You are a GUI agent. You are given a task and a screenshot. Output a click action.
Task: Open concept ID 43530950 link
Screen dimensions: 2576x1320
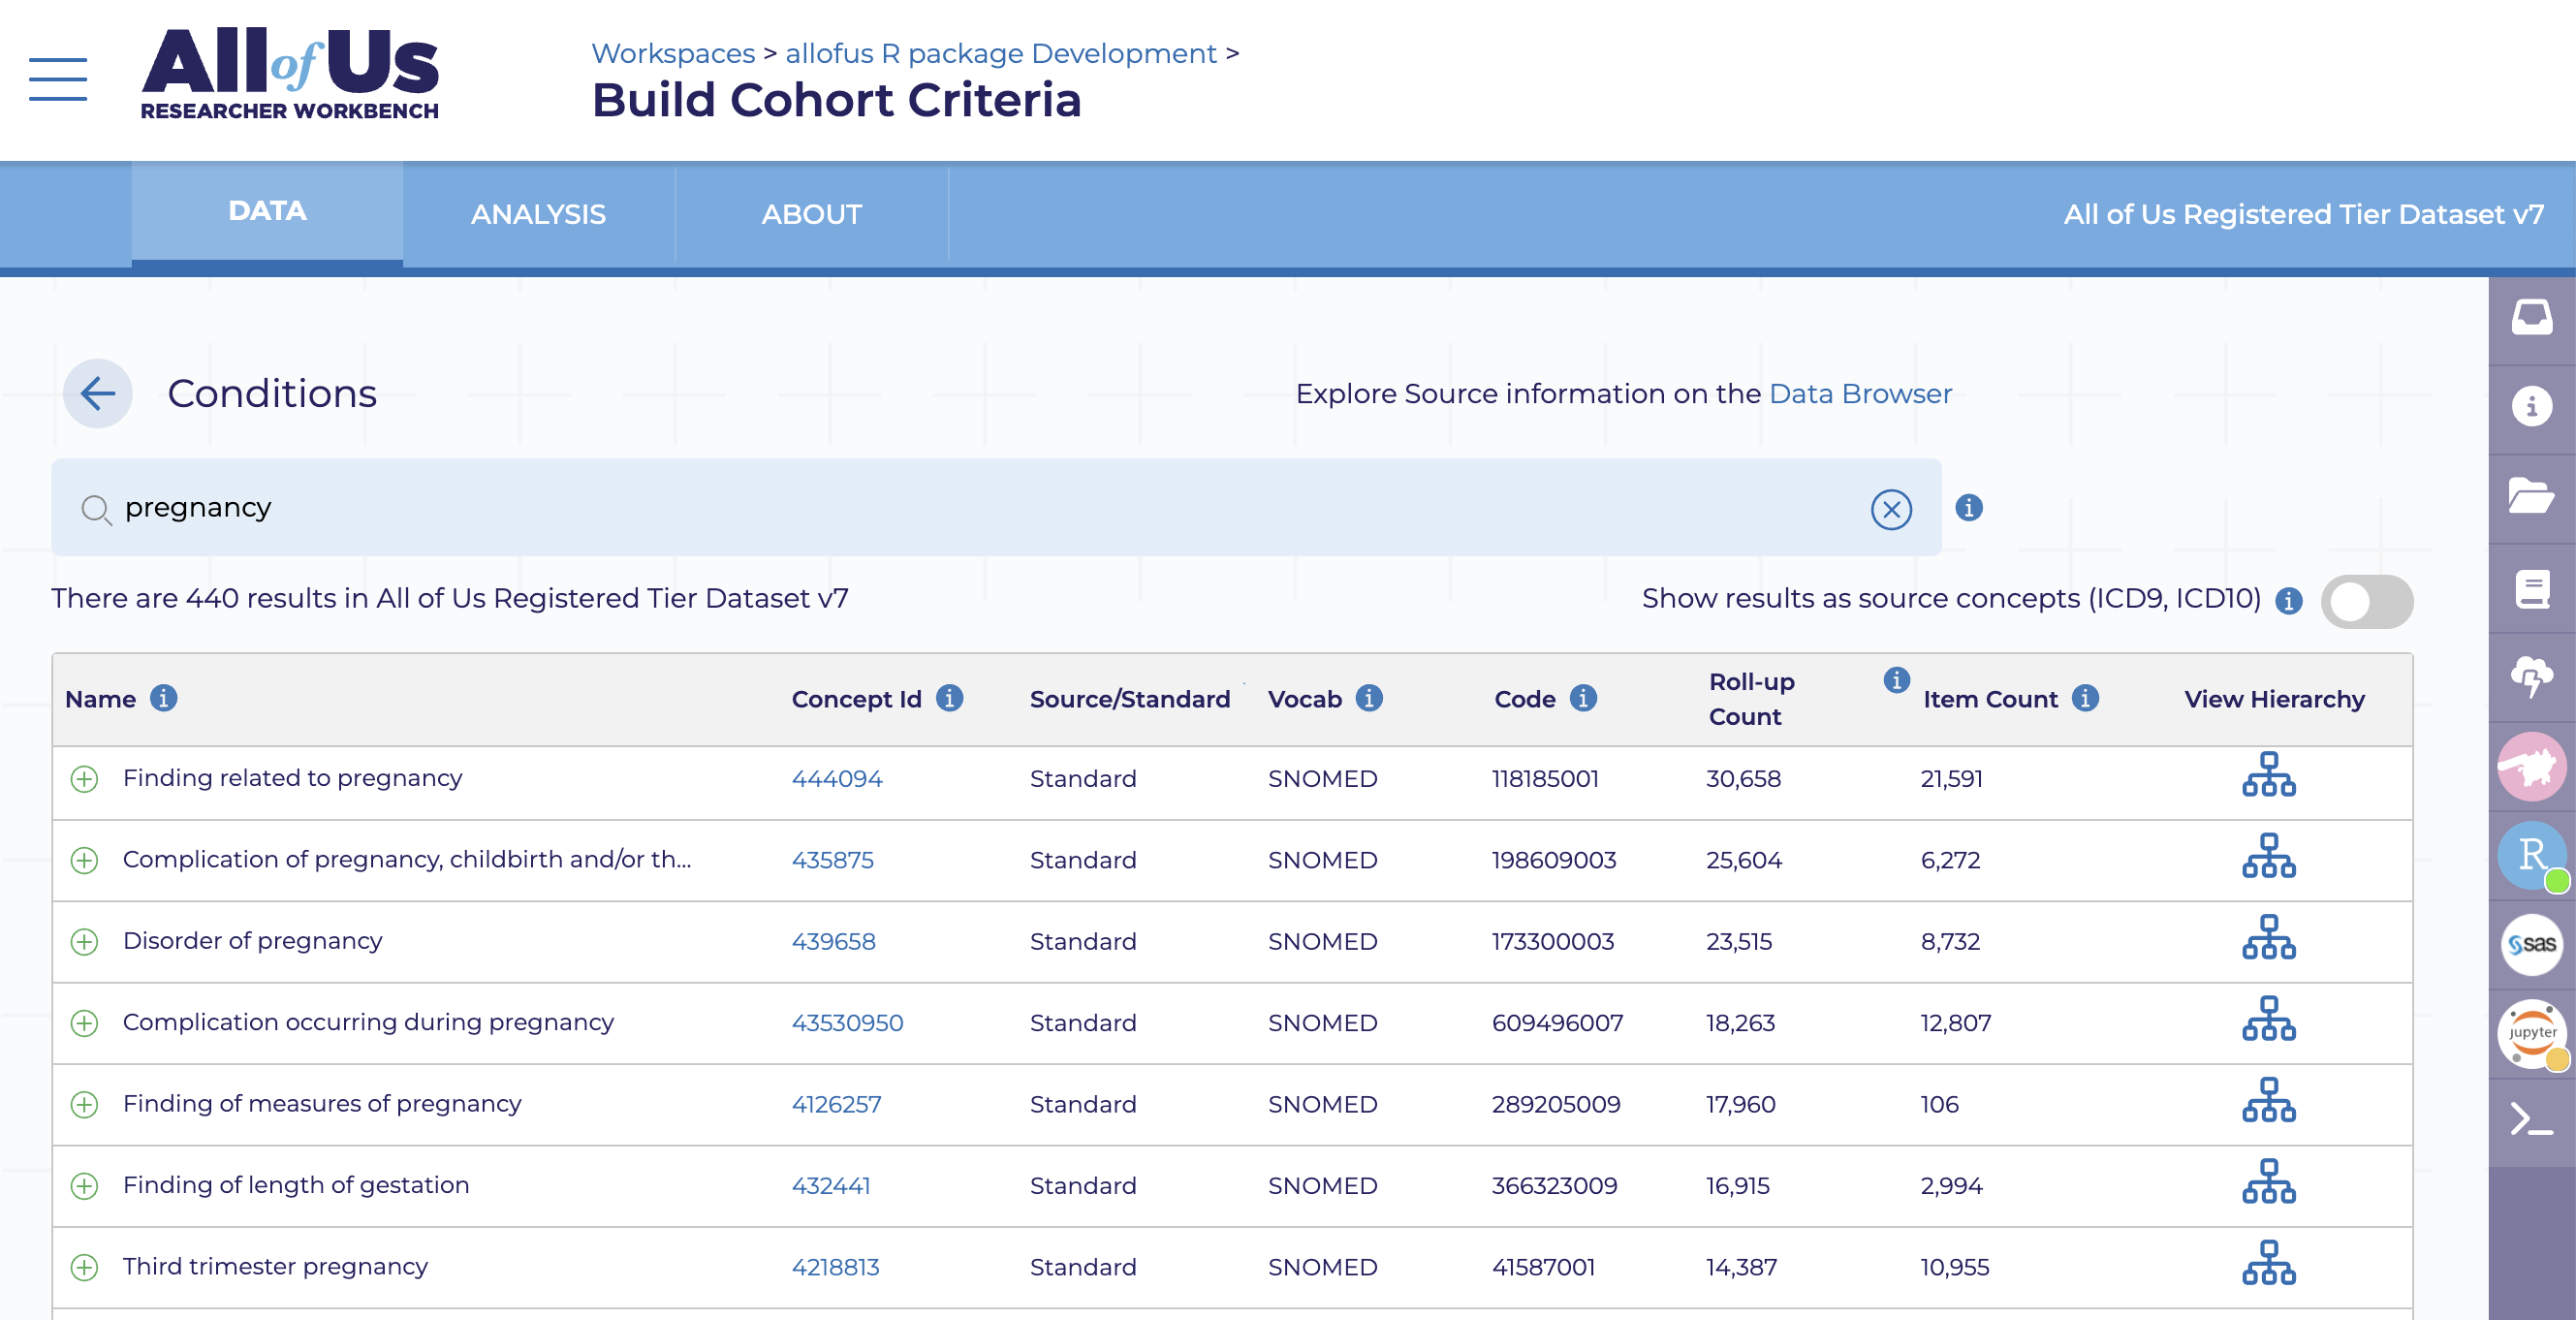point(847,1023)
